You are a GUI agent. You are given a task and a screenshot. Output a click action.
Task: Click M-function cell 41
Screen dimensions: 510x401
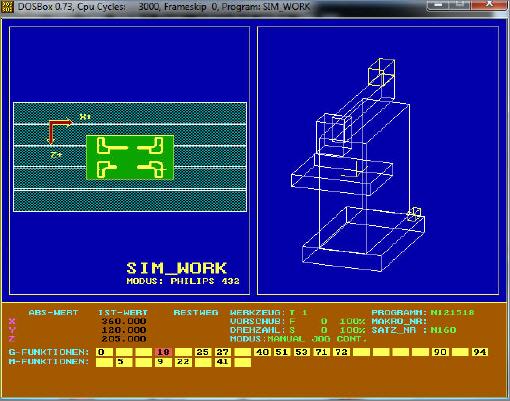(222, 362)
